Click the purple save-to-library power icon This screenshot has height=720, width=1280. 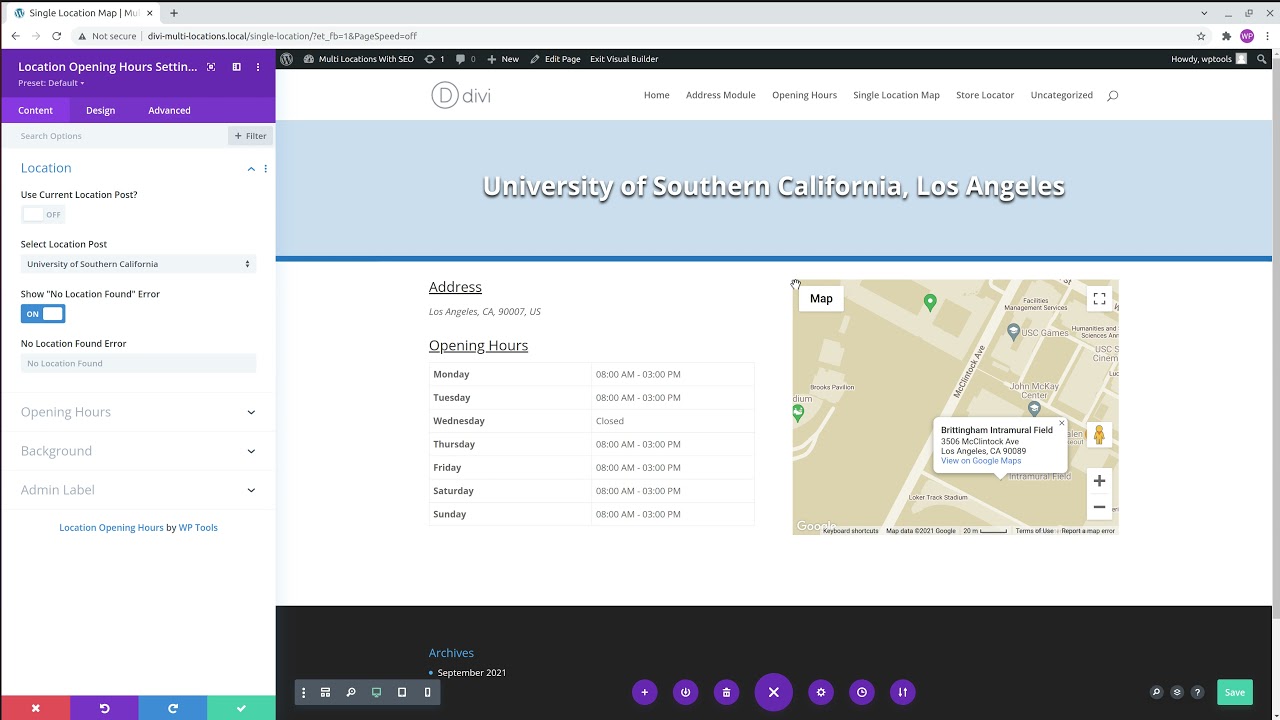click(685, 692)
